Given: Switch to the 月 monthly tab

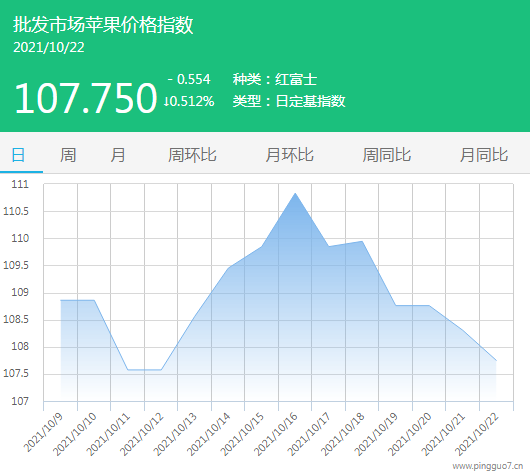Looking at the screenshot, I should point(118,155).
